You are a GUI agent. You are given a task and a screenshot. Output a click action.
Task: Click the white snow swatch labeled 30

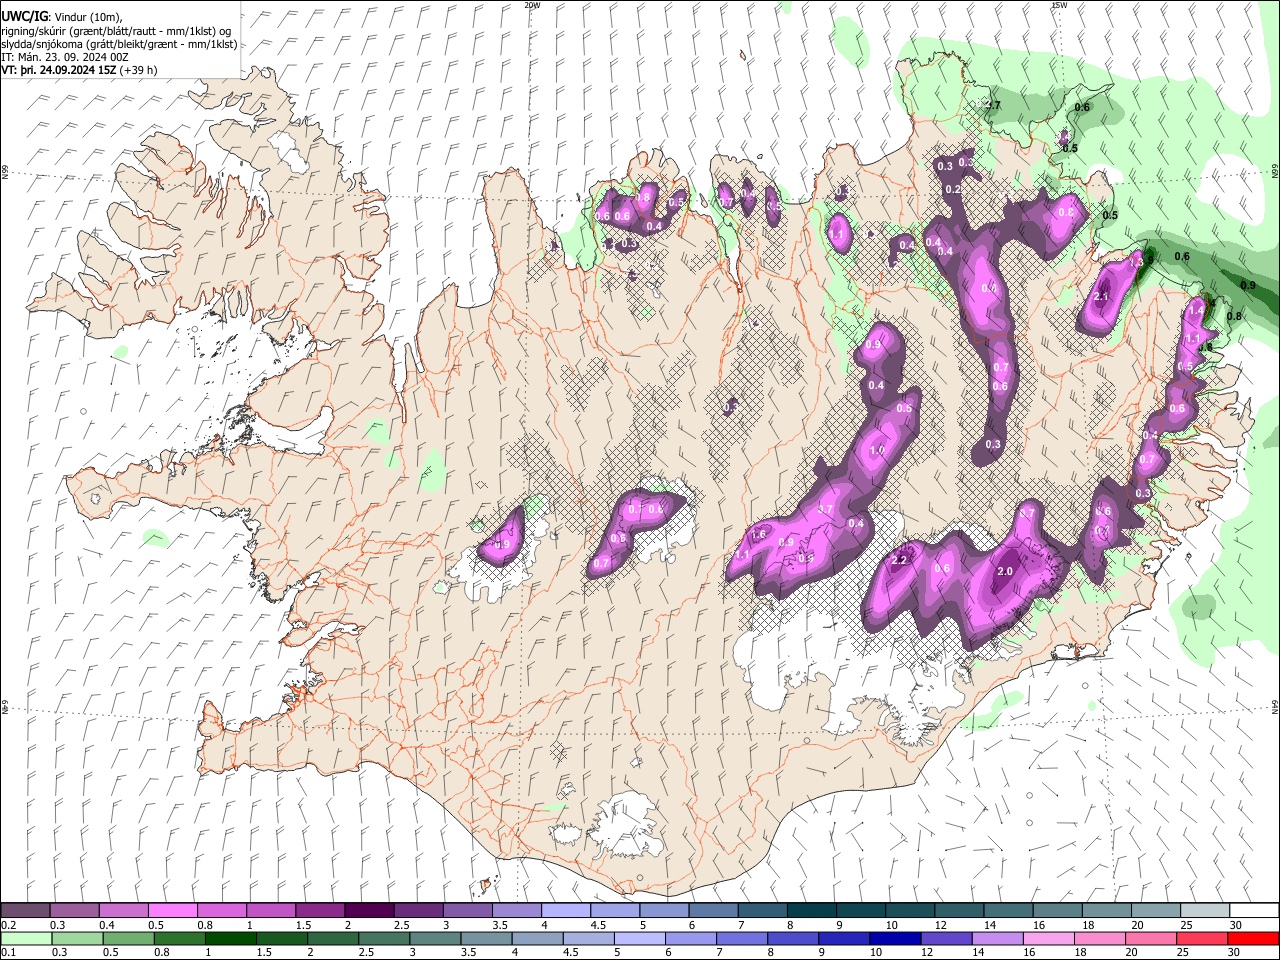tap(1254, 910)
